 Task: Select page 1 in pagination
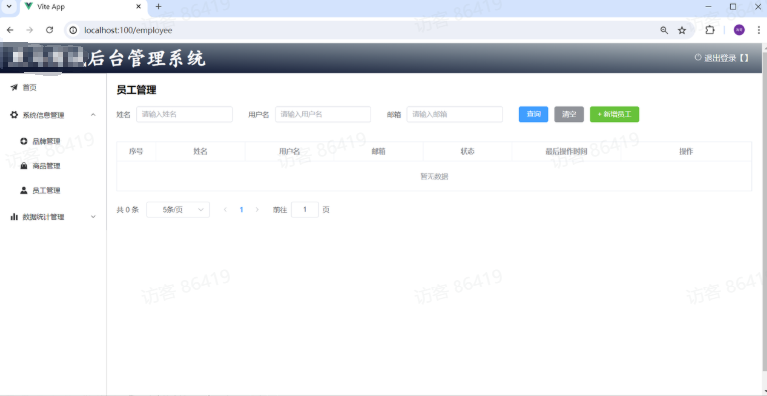241,210
